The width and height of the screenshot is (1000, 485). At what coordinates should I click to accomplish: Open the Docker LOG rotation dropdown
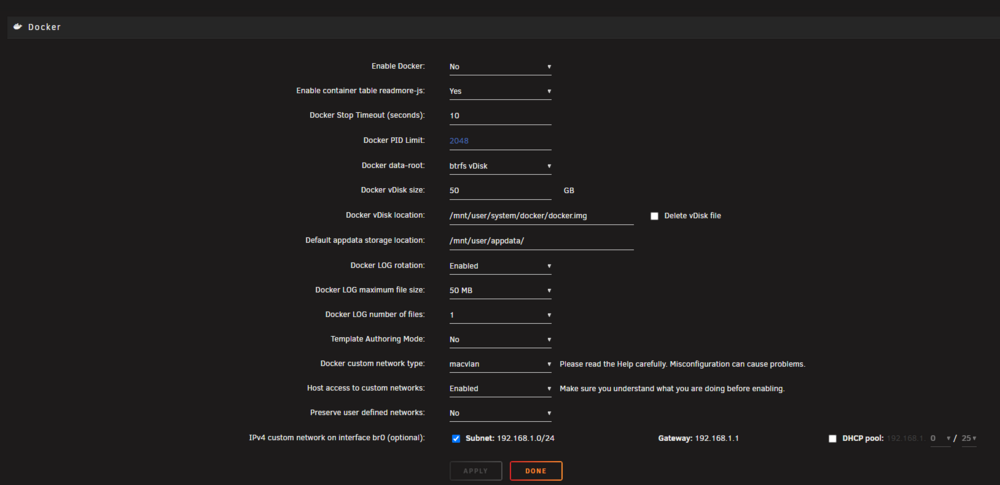click(500, 265)
